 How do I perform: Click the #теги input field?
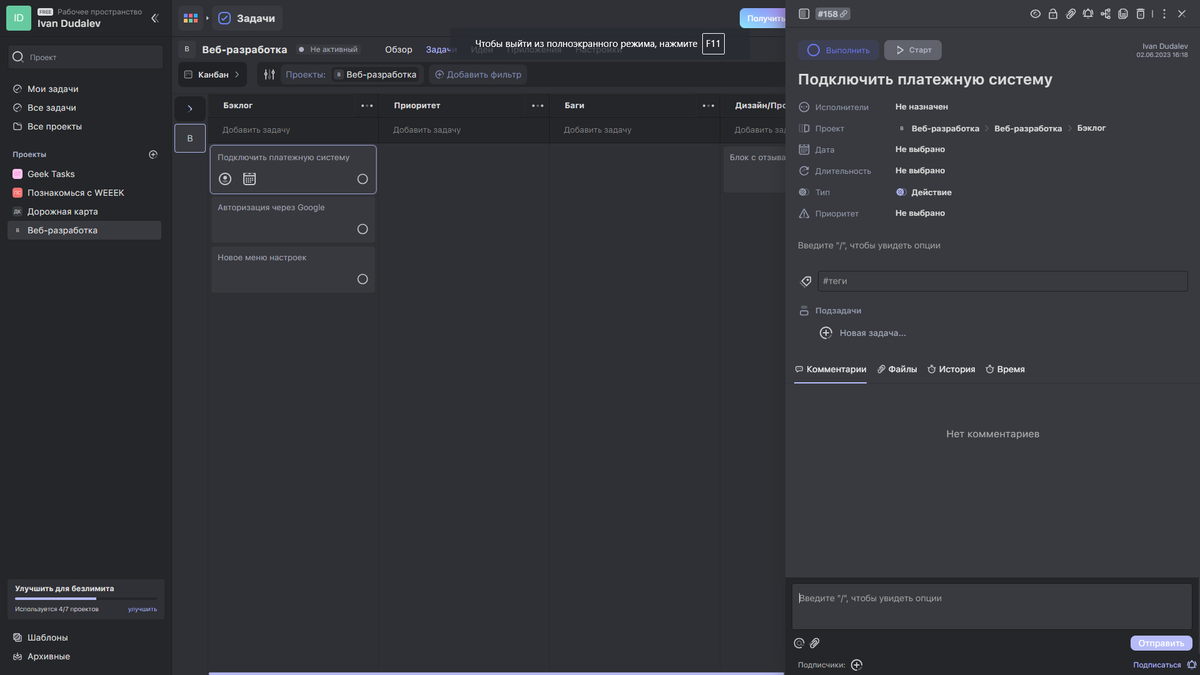pos(1003,281)
